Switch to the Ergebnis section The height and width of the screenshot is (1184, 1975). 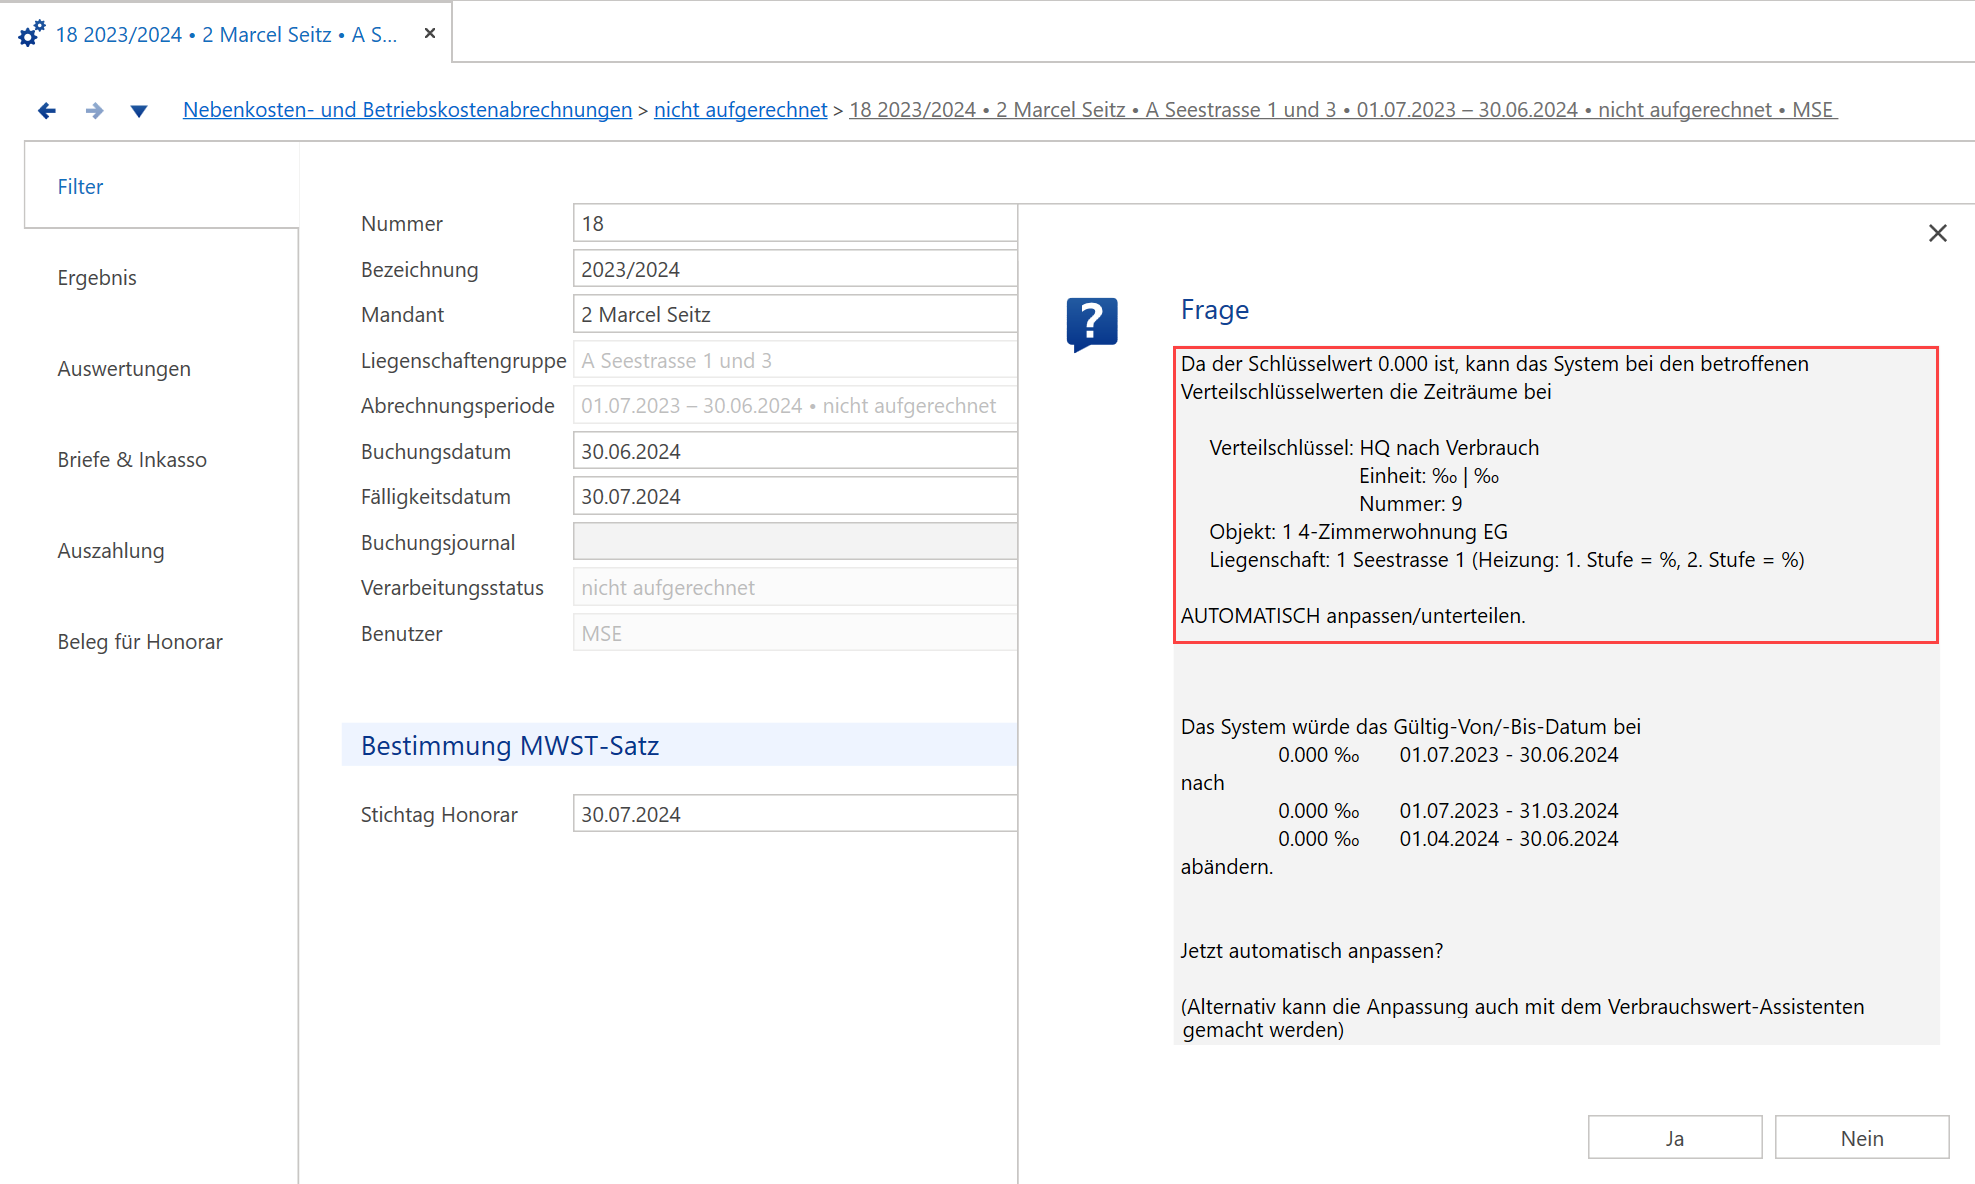(x=97, y=278)
